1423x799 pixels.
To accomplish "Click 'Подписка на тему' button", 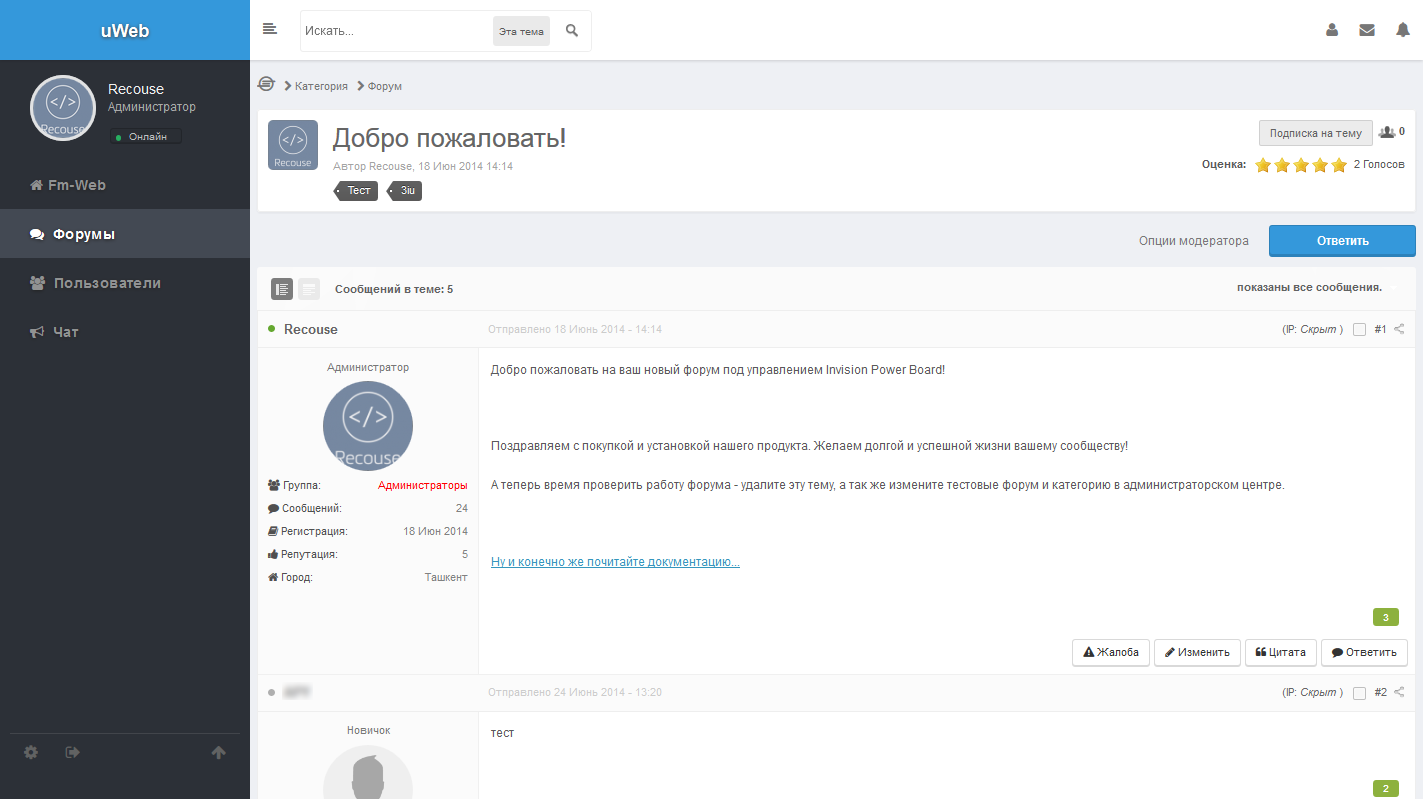I will (1315, 133).
